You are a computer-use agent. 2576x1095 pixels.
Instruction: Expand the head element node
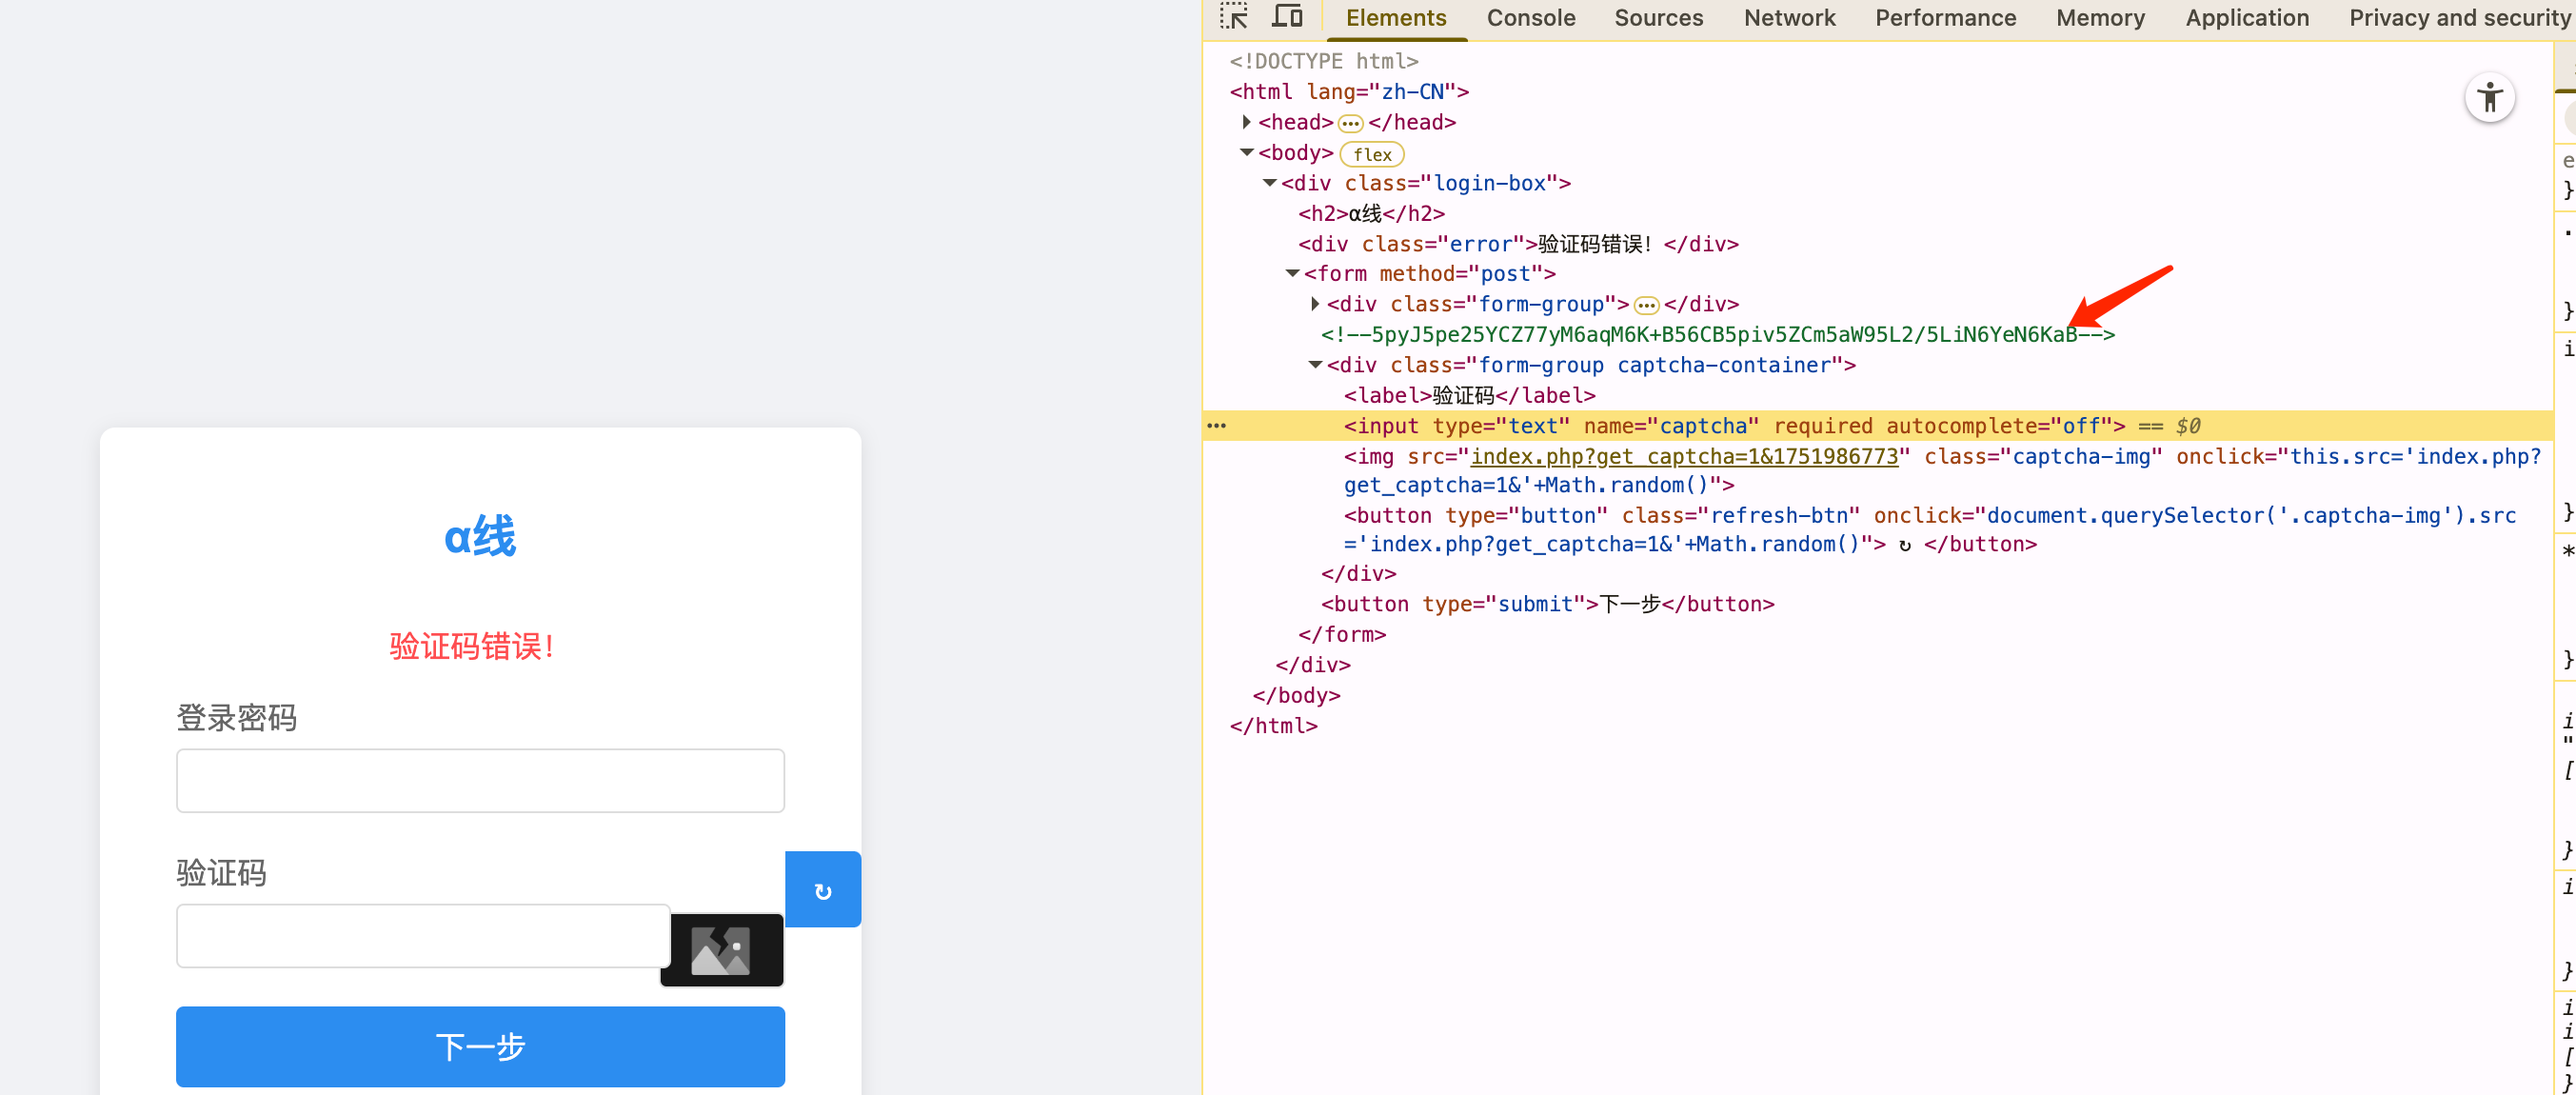(1246, 122)
